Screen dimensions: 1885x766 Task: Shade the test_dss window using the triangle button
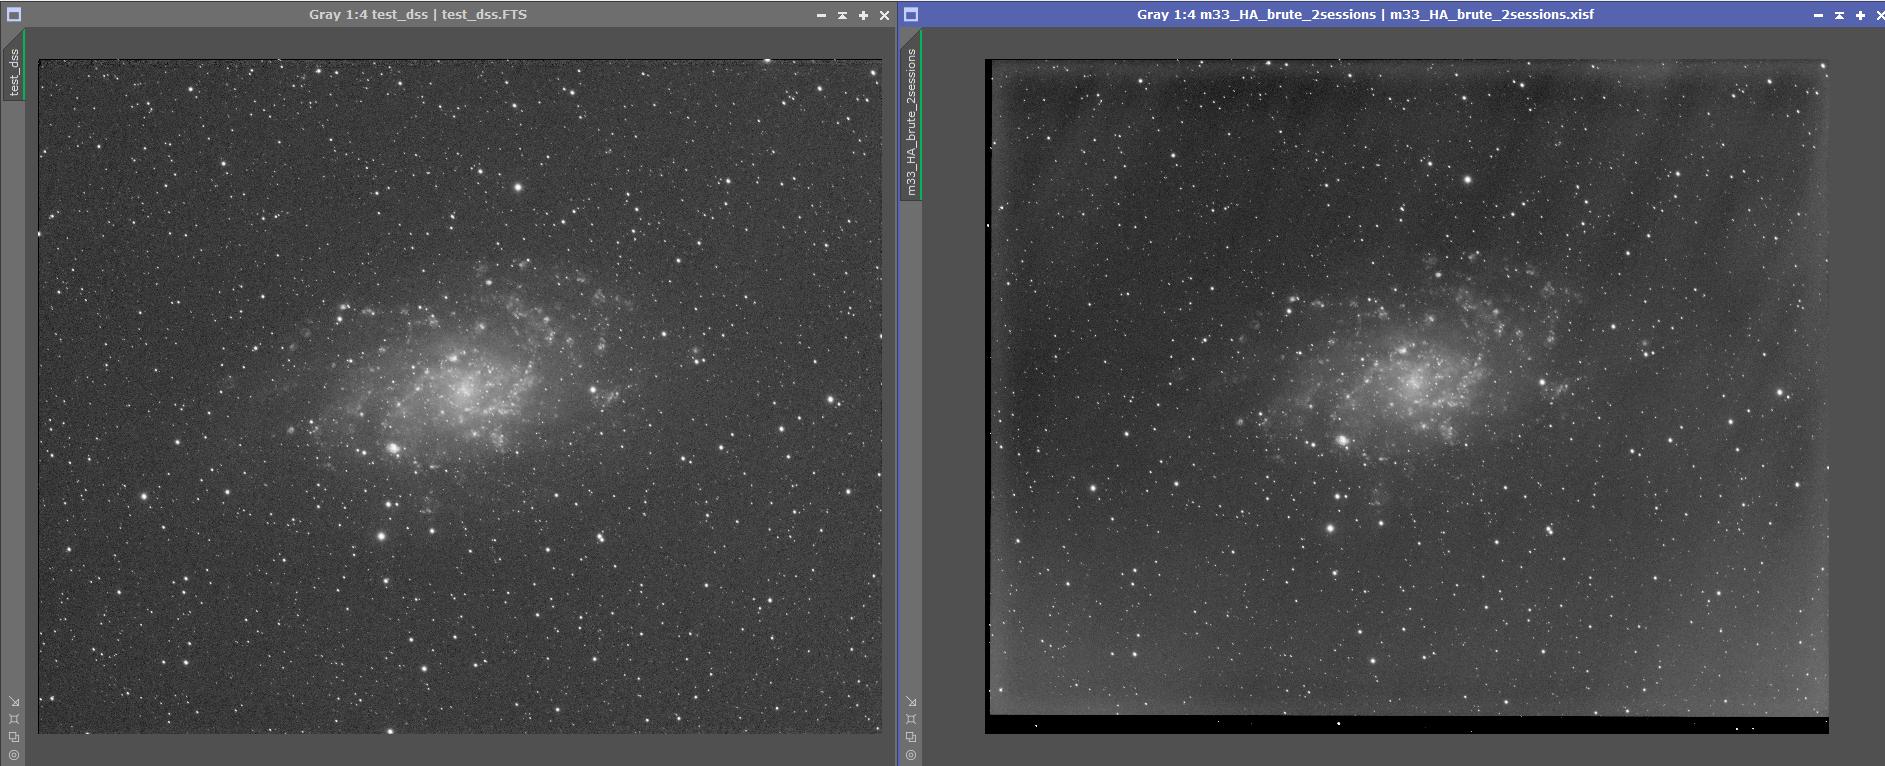842,15
